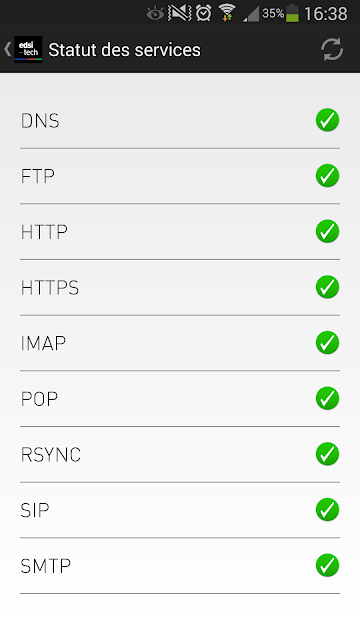Tap the SMTP green checkmark status icon
360x640 pixels.
coord(327,565)
